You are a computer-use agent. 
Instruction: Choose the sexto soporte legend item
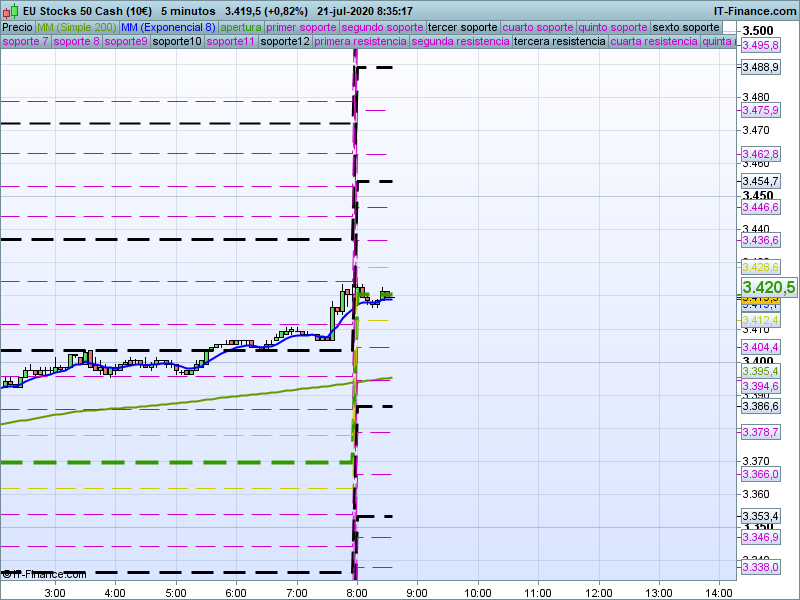[x=685, y=27]
